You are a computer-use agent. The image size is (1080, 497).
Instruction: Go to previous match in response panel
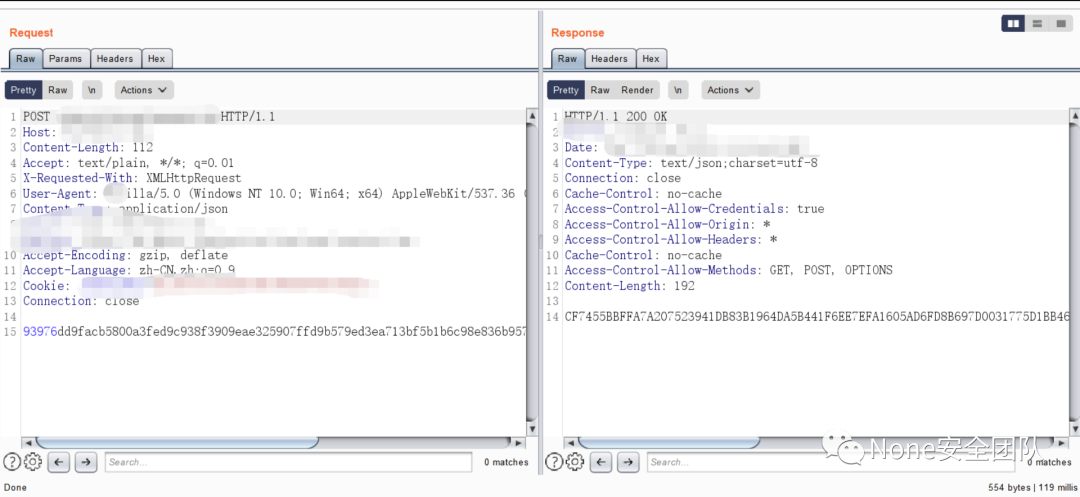601,462
